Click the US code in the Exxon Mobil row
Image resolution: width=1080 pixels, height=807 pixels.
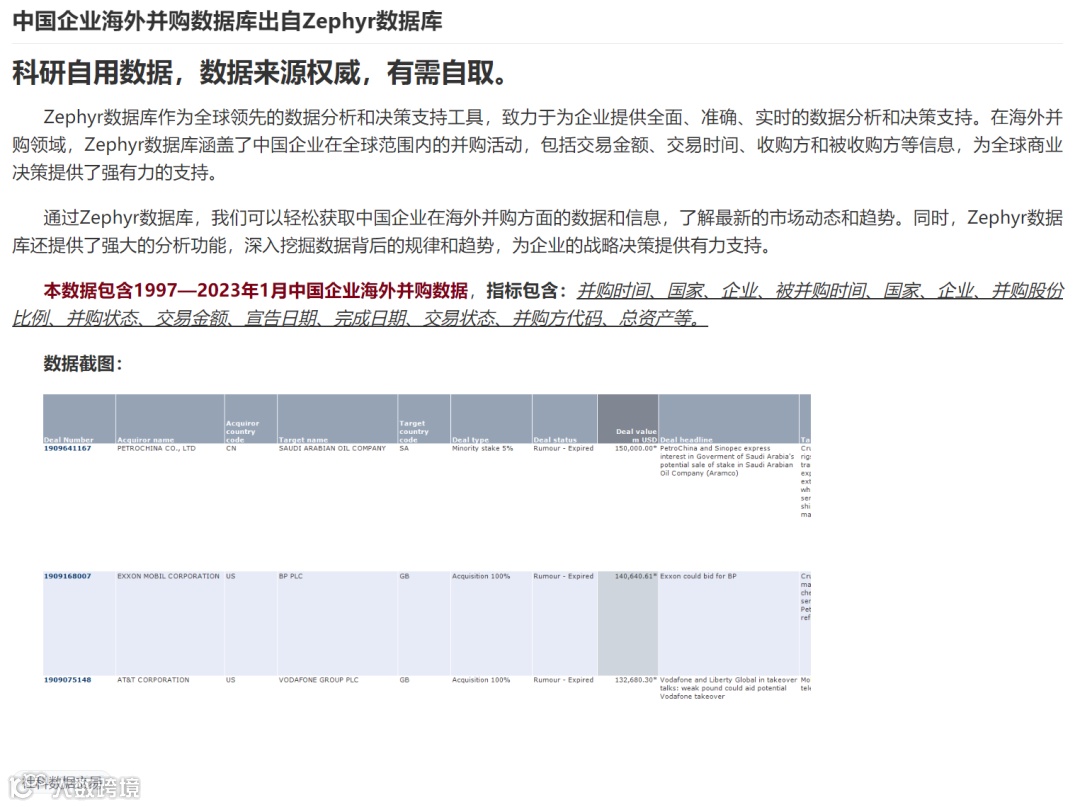tap(231, 576)
